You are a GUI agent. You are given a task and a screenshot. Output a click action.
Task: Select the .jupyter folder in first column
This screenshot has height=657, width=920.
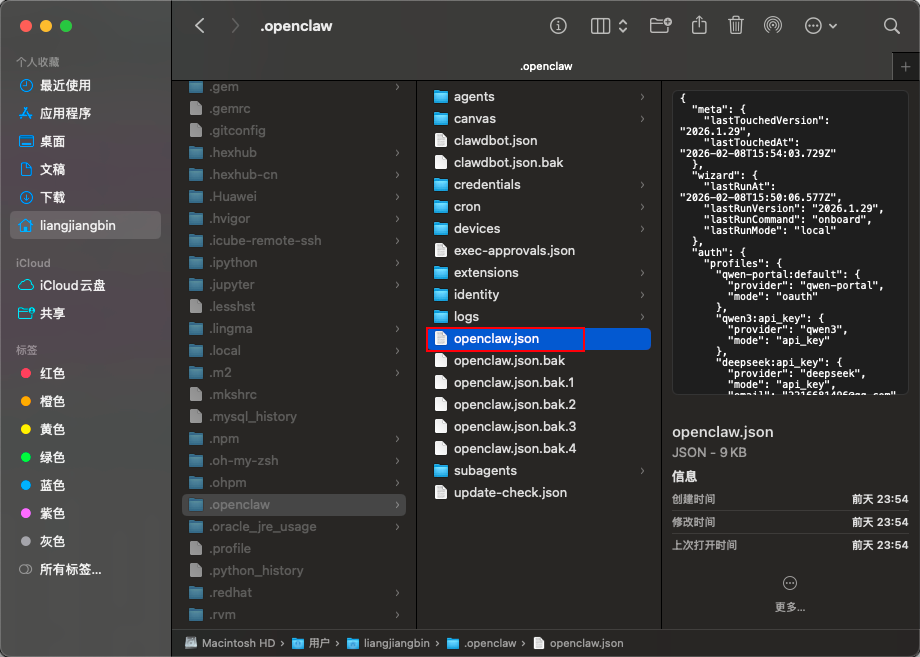pyautogui.click(x=294, y=285)
